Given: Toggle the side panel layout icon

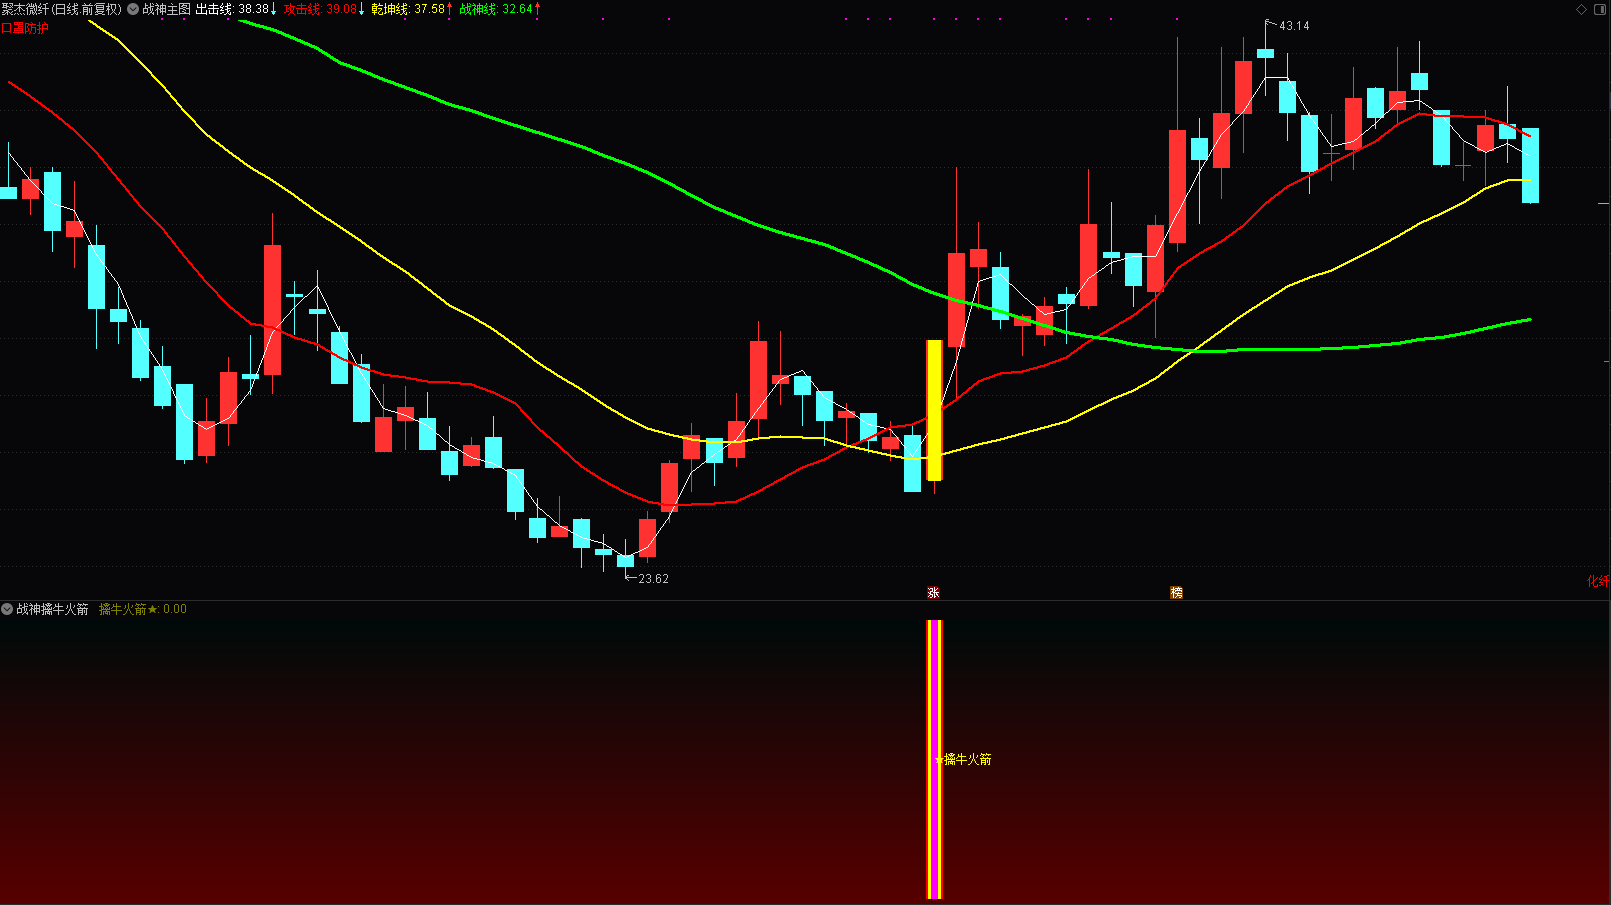Looking at the screenshot, I should [x=1598, y=9].
